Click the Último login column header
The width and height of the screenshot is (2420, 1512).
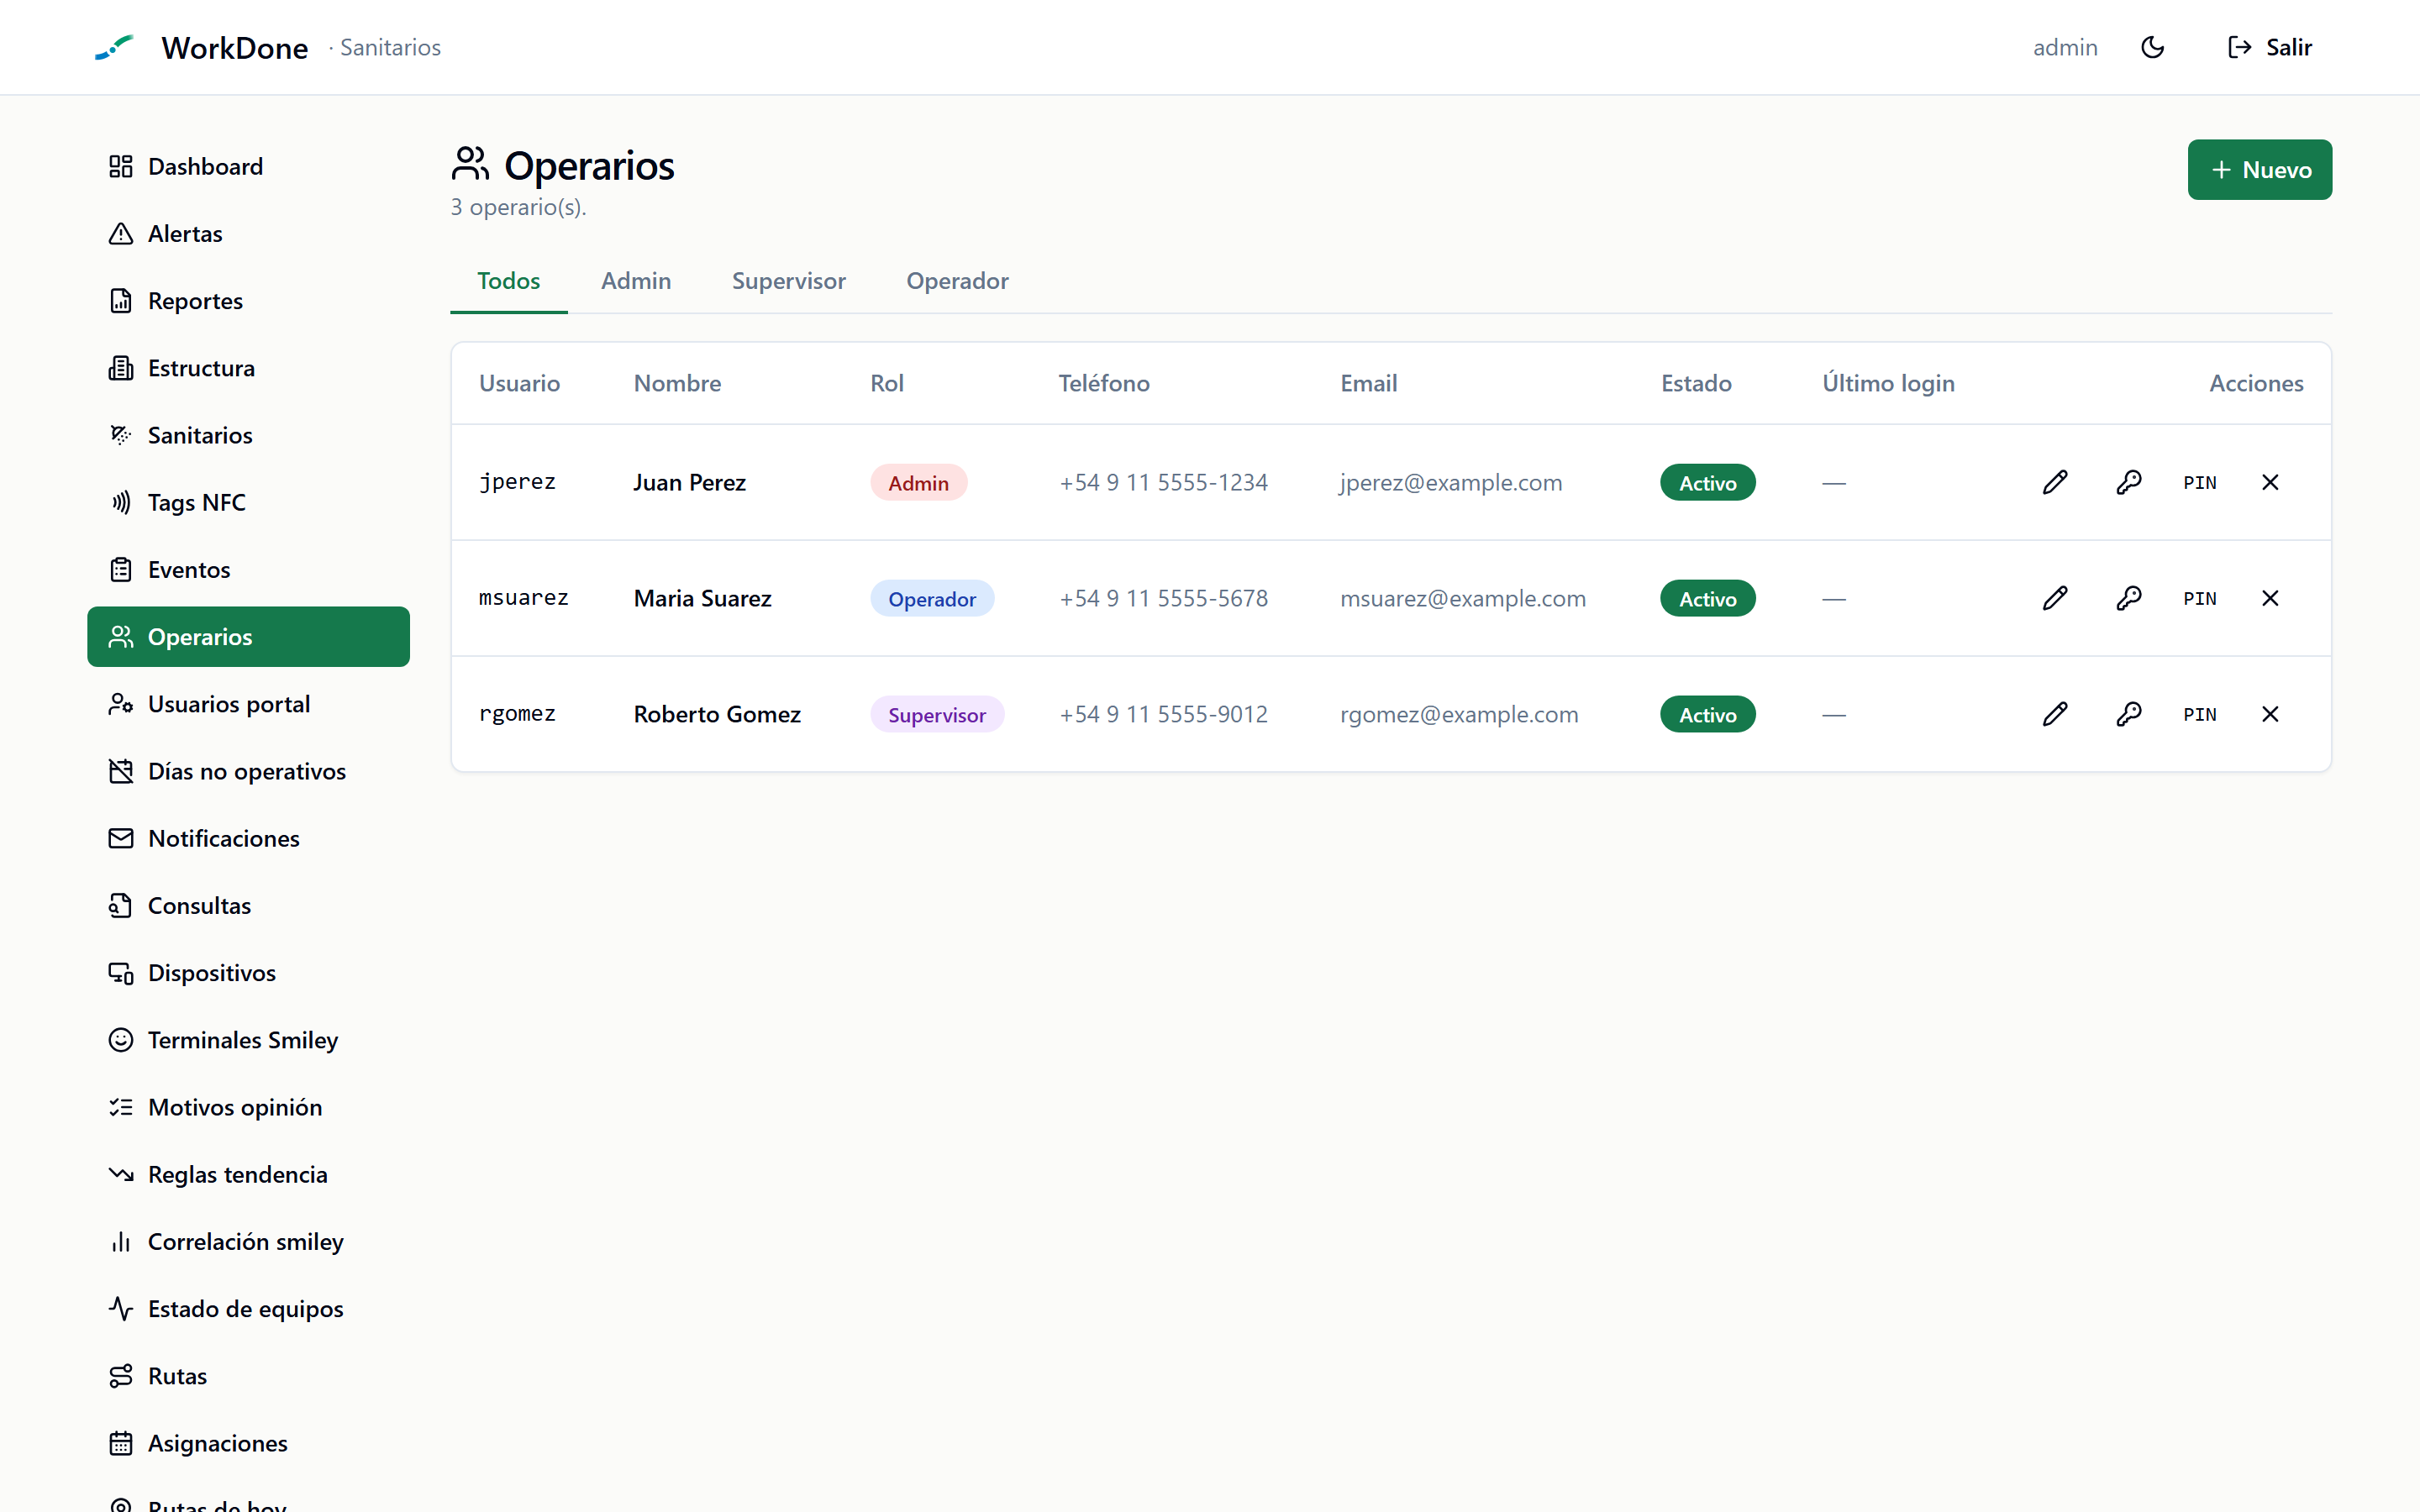point(1888,383)
